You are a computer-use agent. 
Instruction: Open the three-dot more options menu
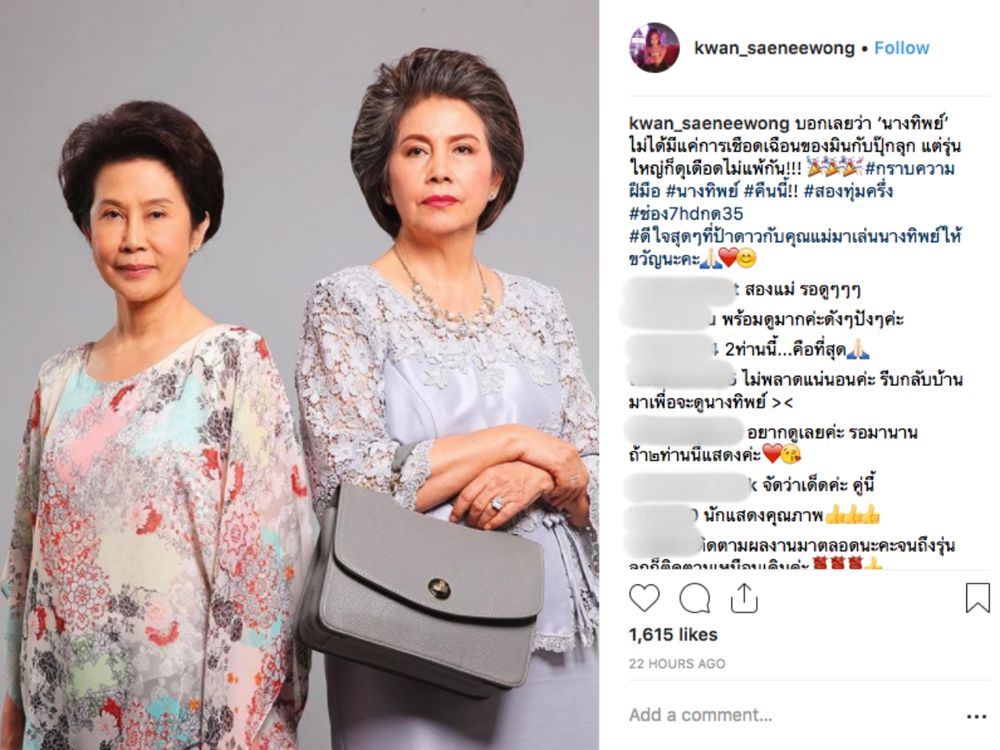pos(976,717)
